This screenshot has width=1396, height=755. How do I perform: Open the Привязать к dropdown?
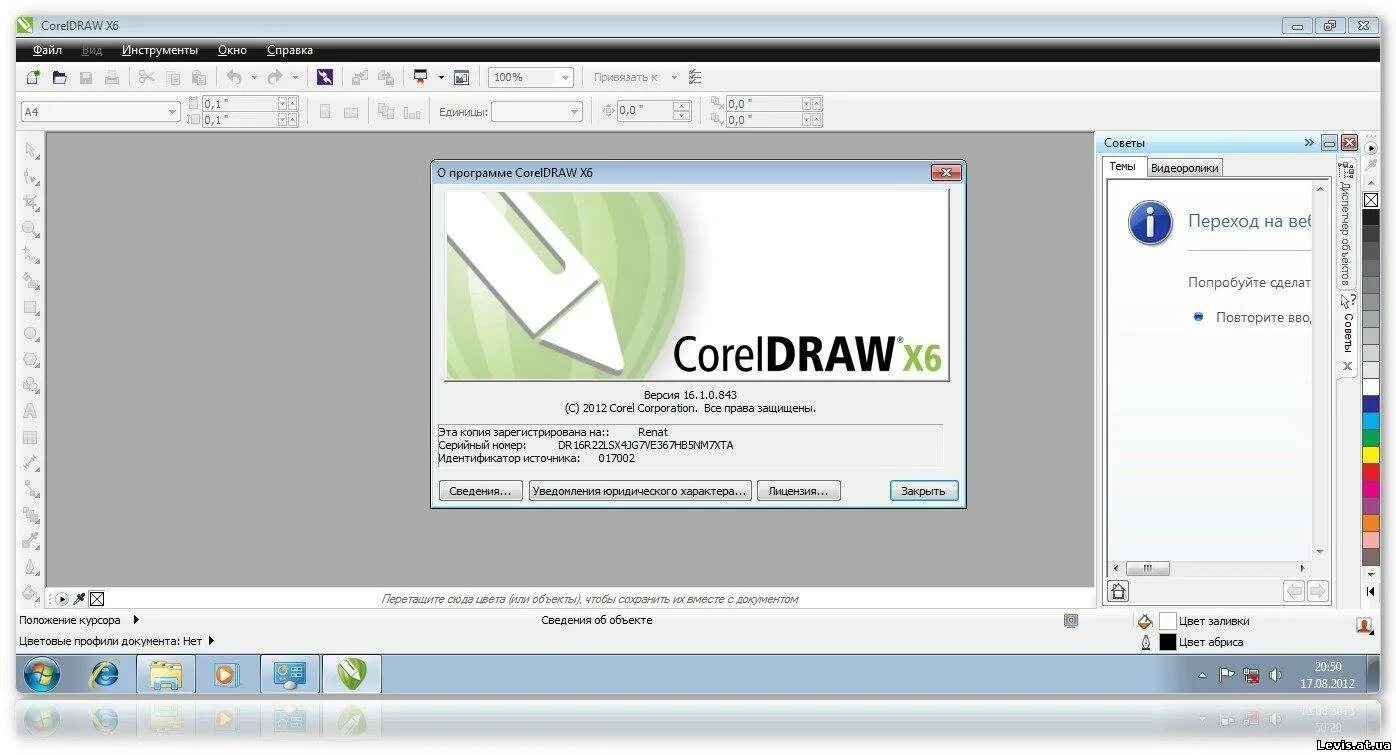674,77
